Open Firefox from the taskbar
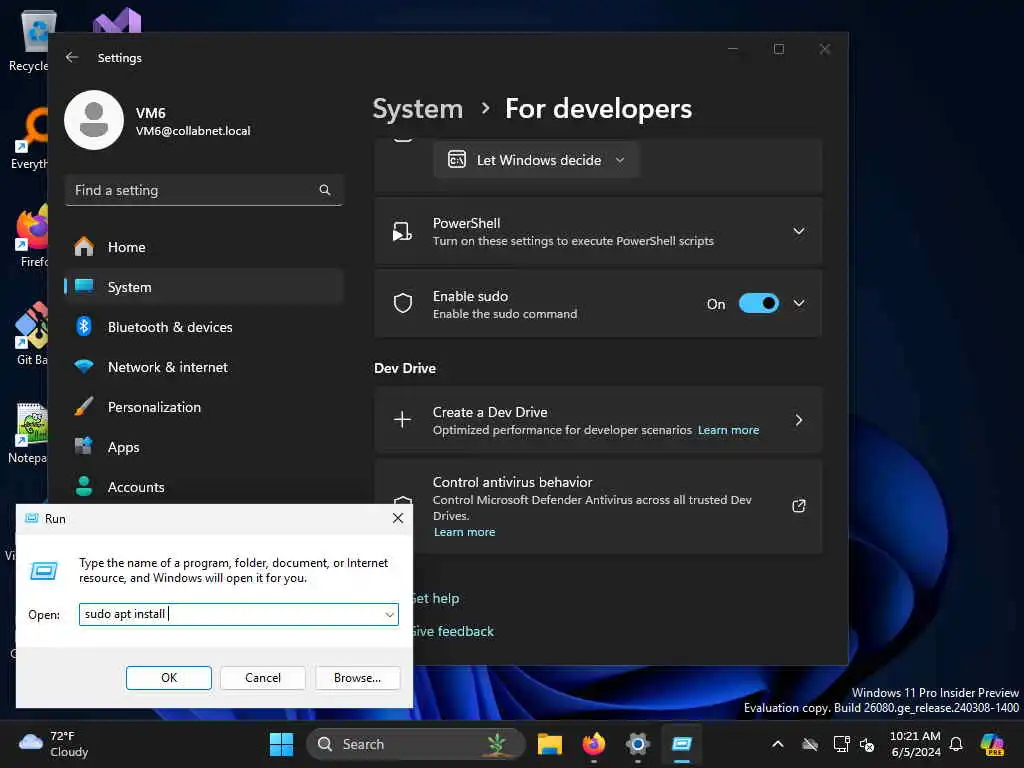Screen dimensions: 1024x768 (594, 744)
